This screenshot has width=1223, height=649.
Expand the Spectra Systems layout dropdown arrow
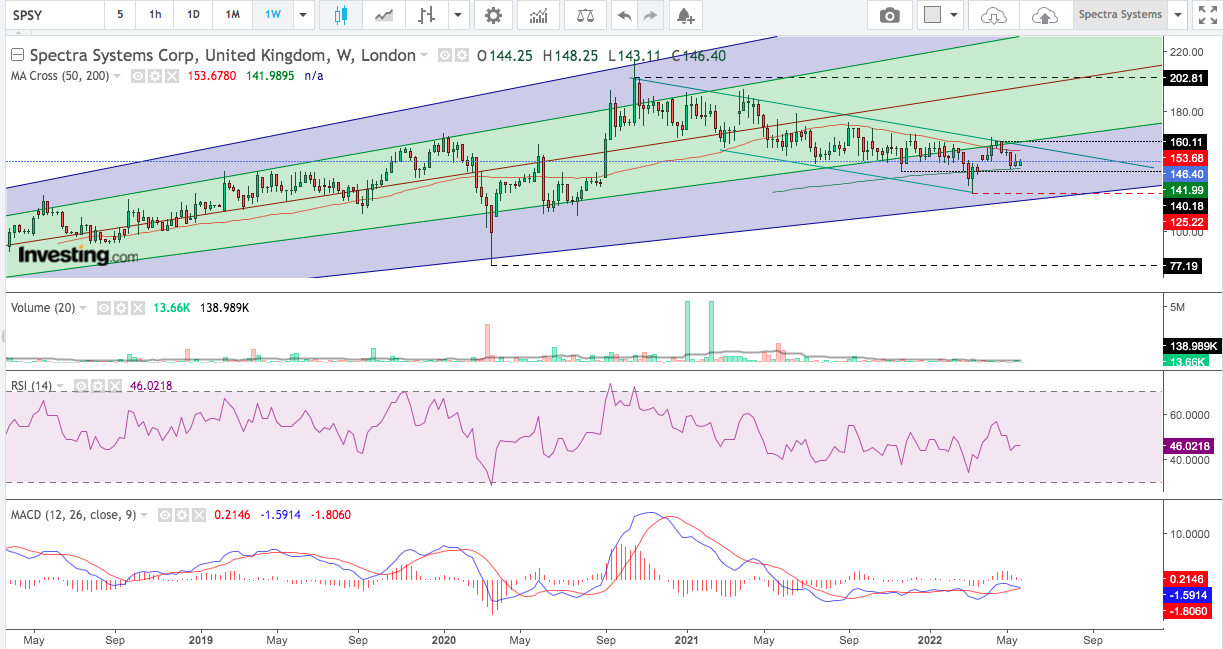[x=1178, y=15]
